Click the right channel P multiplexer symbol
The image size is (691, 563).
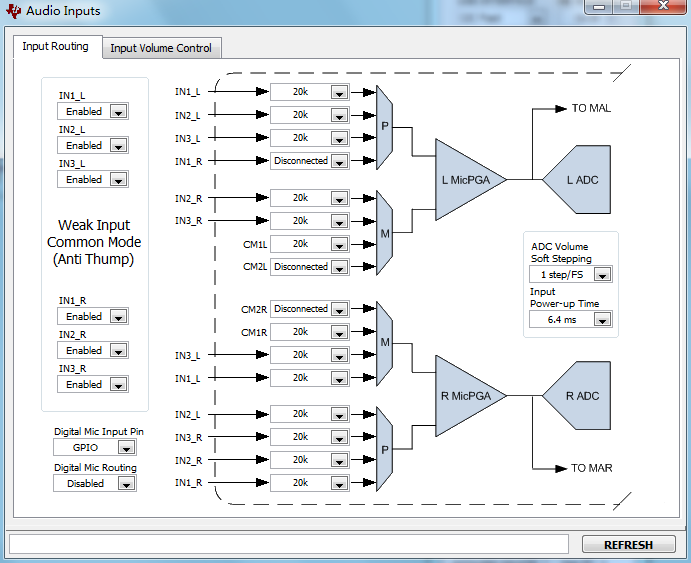click(384, 449)
